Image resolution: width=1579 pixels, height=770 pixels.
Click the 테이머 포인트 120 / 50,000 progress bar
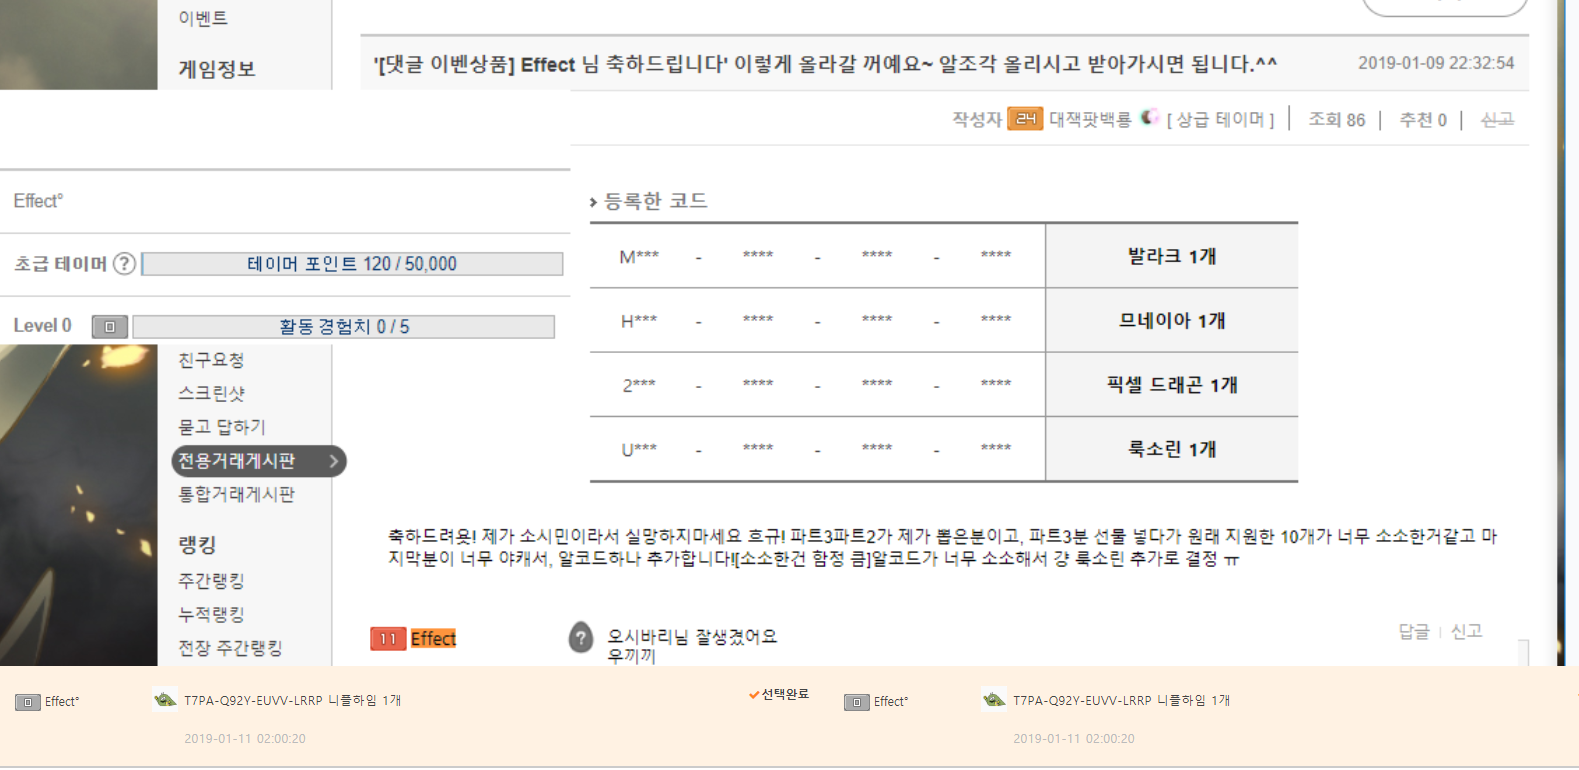[352, 264]
